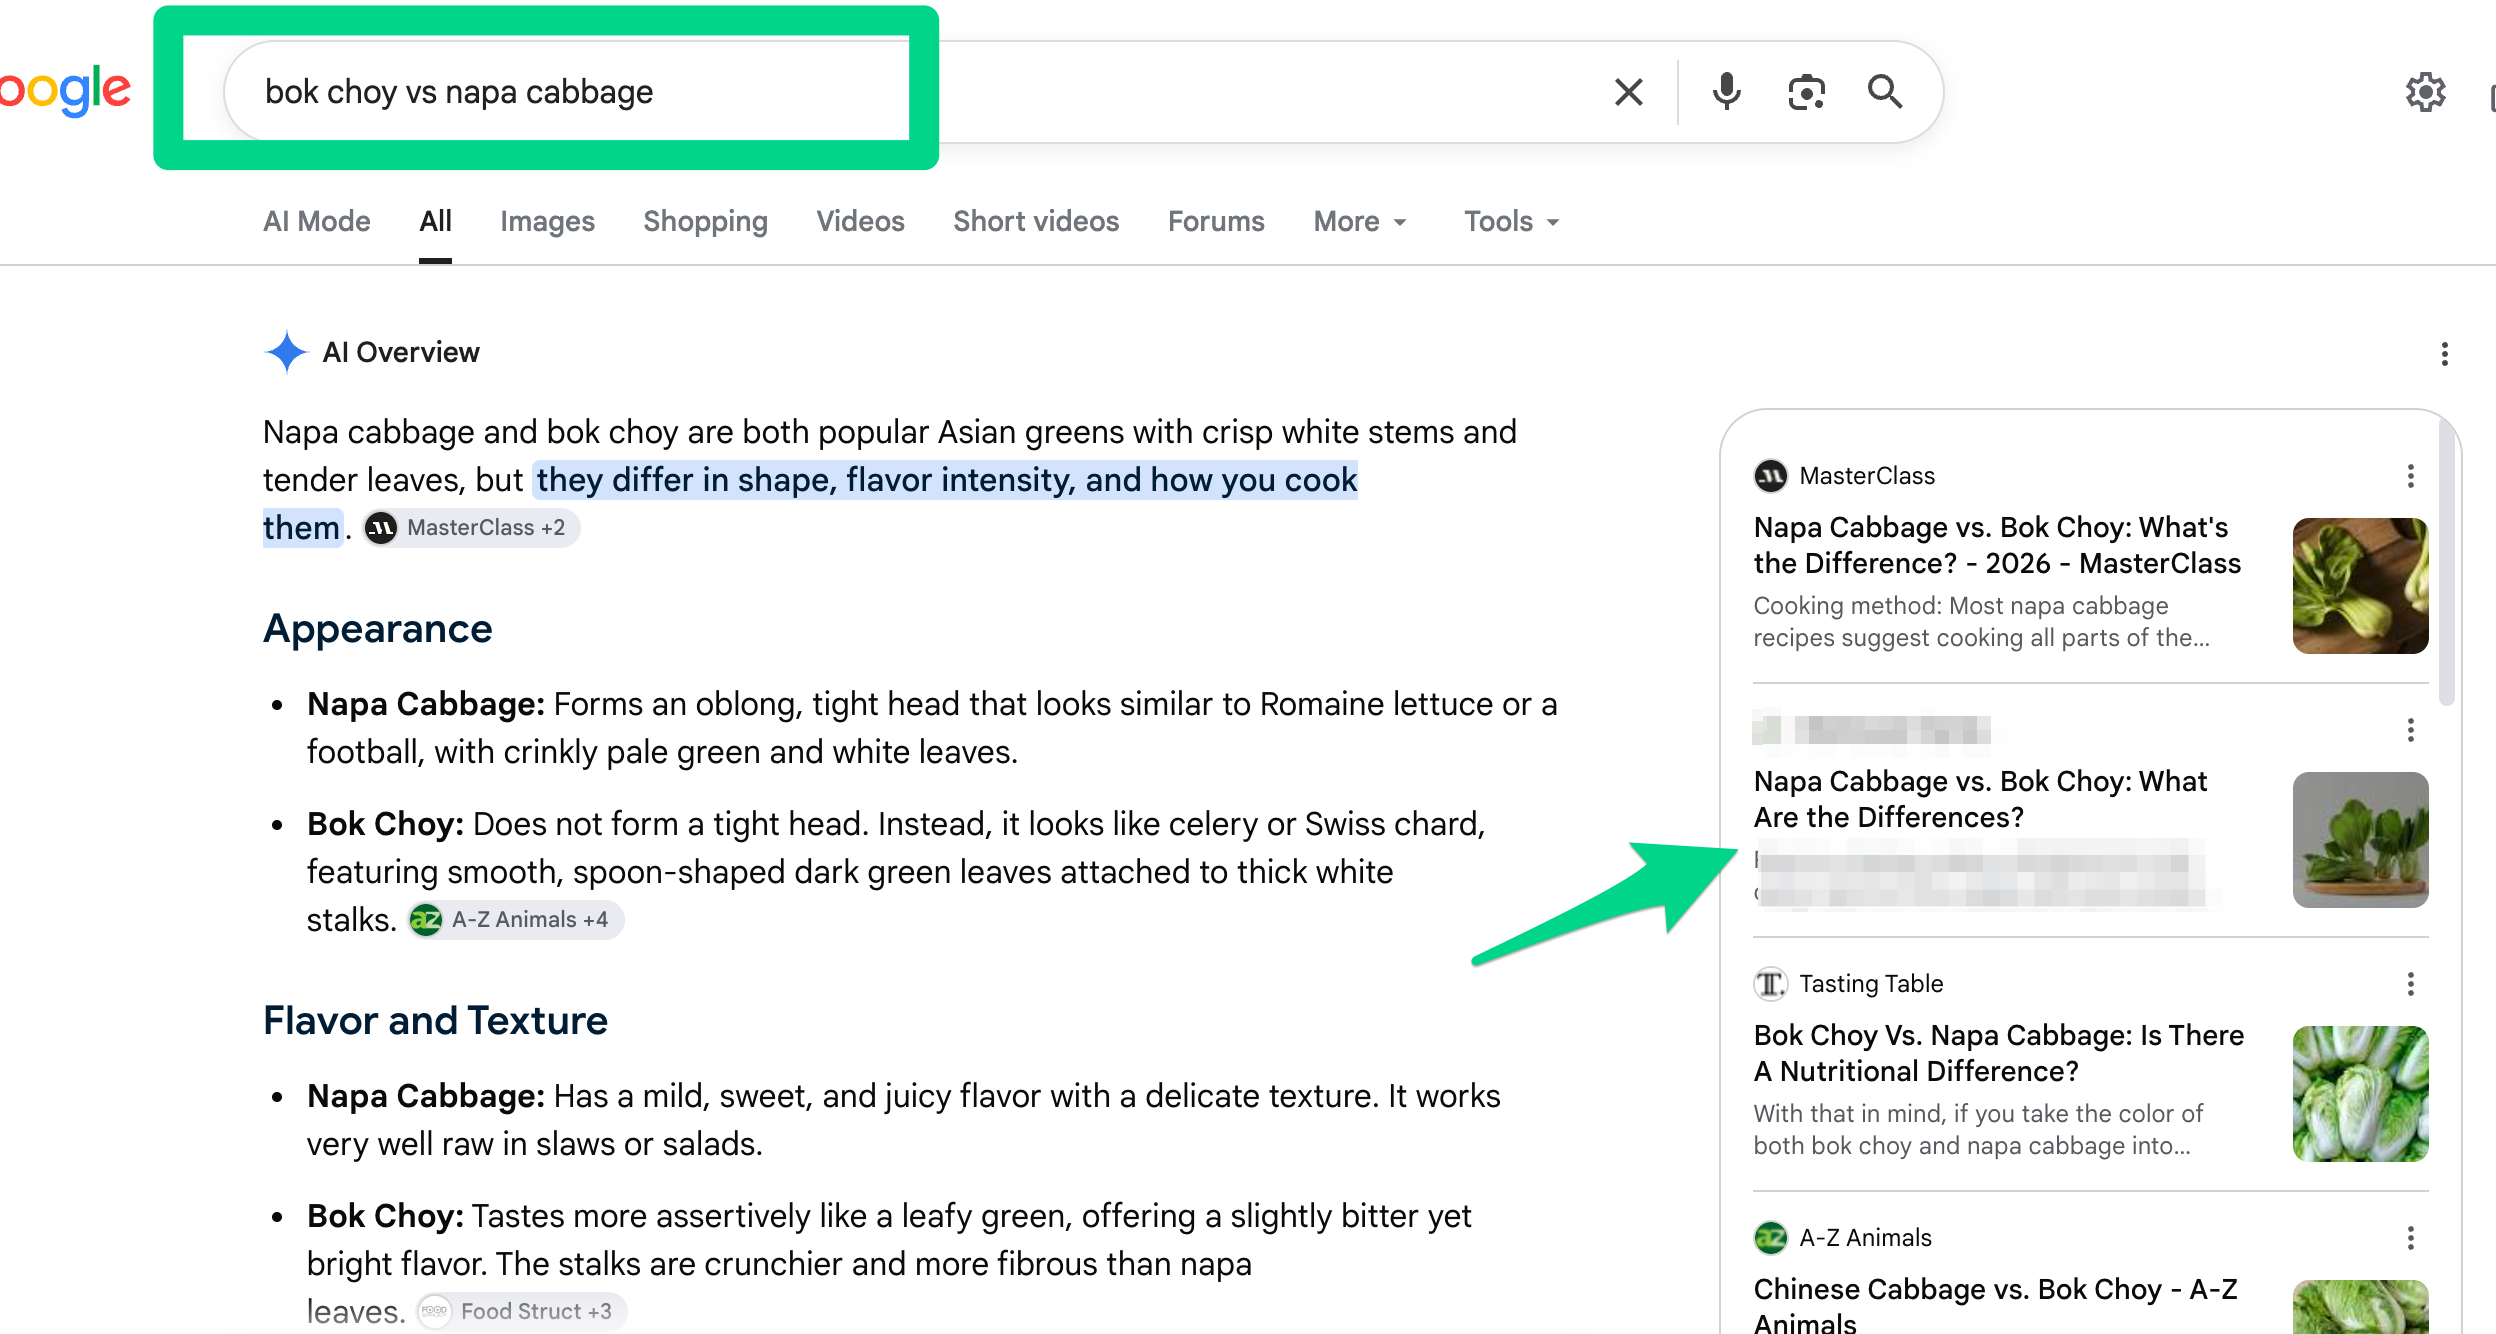The height and width of the screenshot is (1334, 2496).
Task: Click the Tasting Table logo icon
Action: pyautogui.click(x=1770, y=984)
